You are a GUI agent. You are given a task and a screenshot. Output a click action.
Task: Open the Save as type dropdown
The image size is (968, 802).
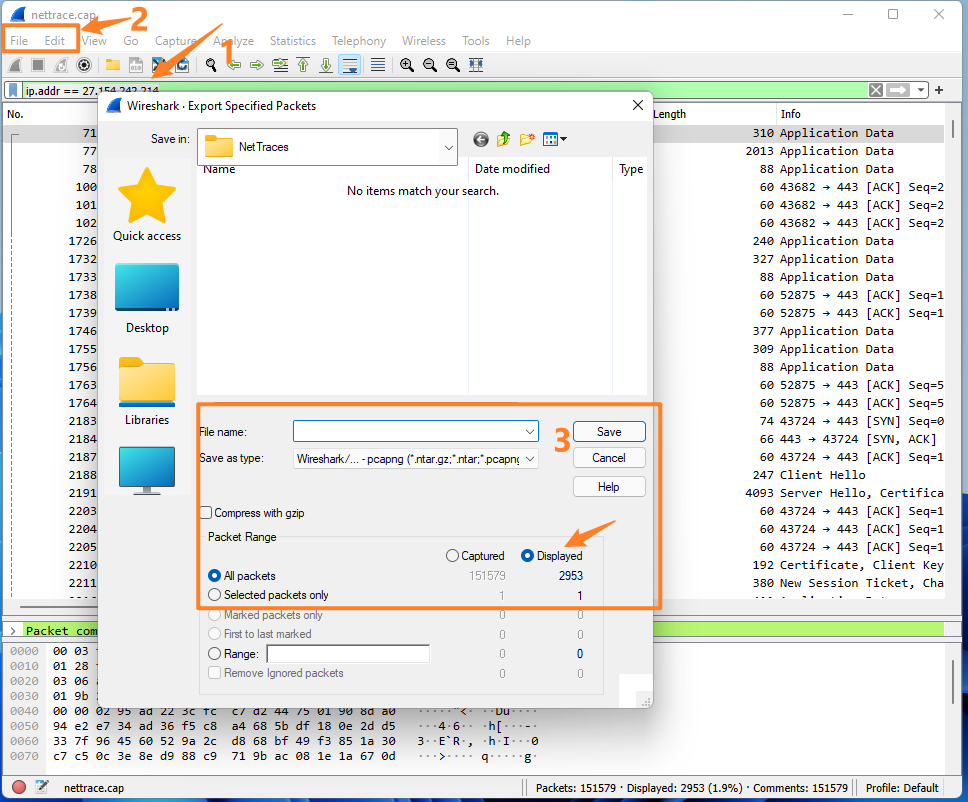(529, 459)
